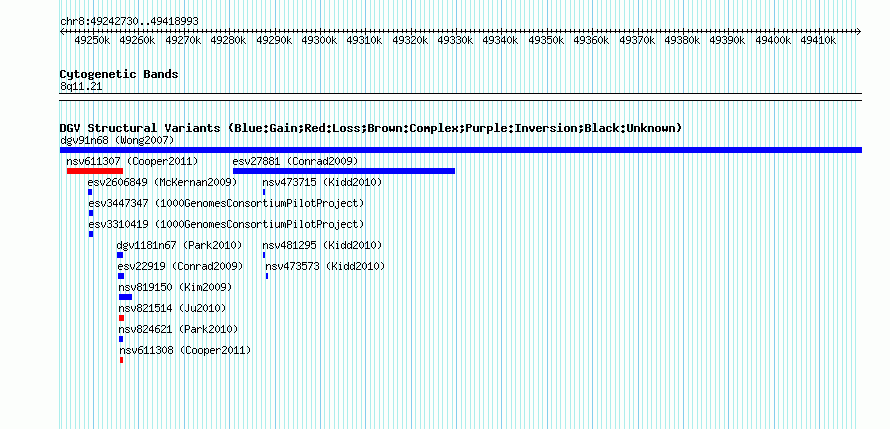Click the chr8:49242730..49418993 coordinates text
This screenshot has width=890, height=429.
pyautogui.click(x=129, y=22)
